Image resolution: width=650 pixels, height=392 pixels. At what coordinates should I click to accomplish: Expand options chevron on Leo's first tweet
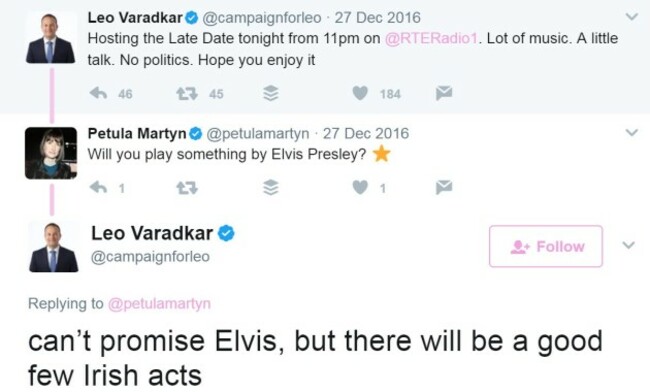pyautogui.click(x=631, y=17)
